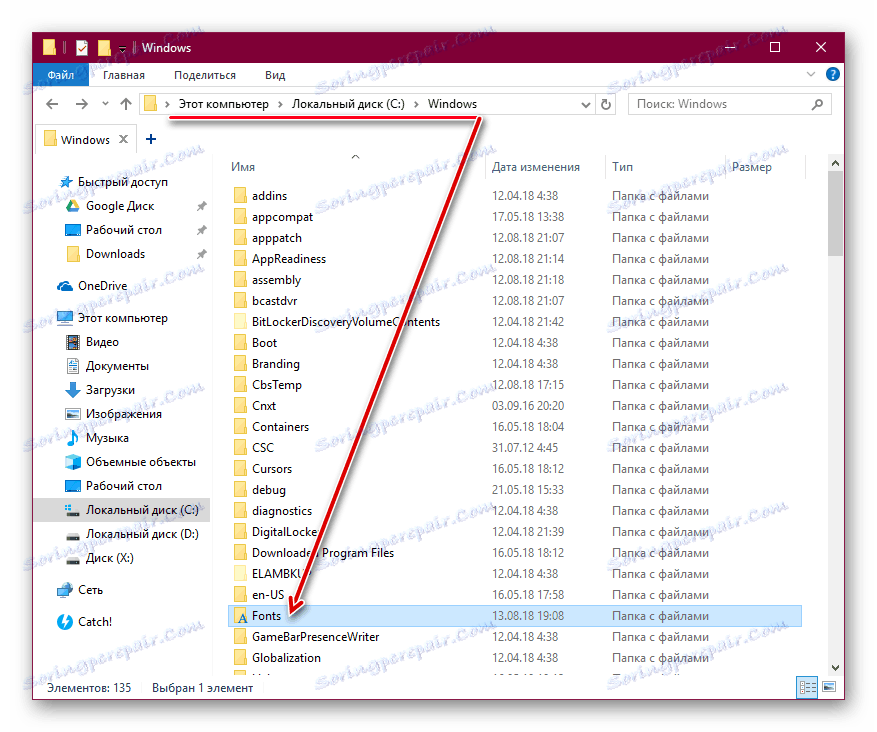Viewport: 877px width, 732px height.
Task: Select the appcompat folder
Action: [x=282, y=217]
